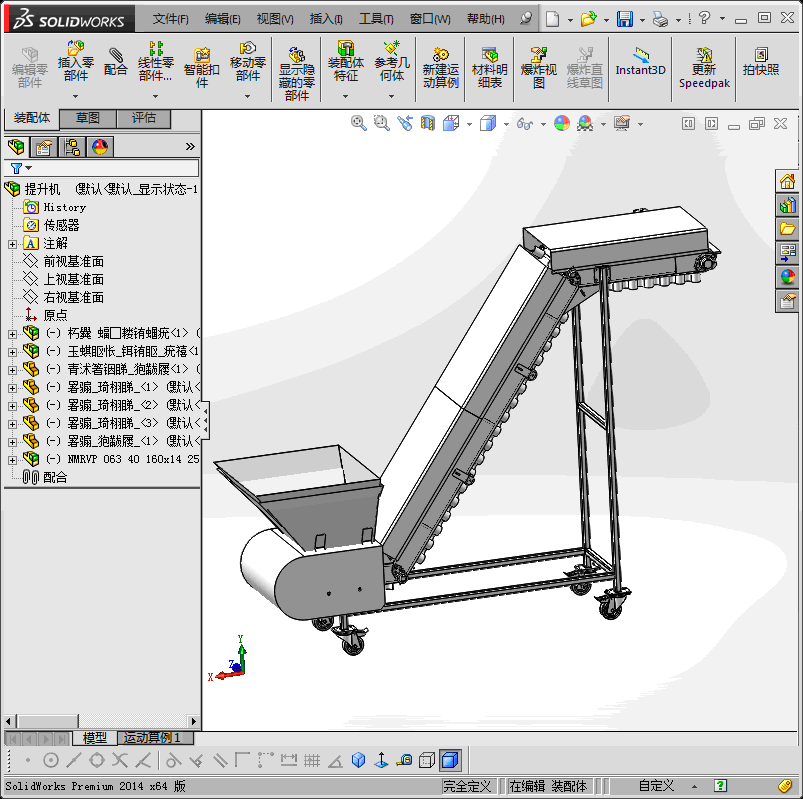Open SolidWorks Resources home icon in task pane
The height and width of the screenshot is (799, 803).
click(787, 181)
